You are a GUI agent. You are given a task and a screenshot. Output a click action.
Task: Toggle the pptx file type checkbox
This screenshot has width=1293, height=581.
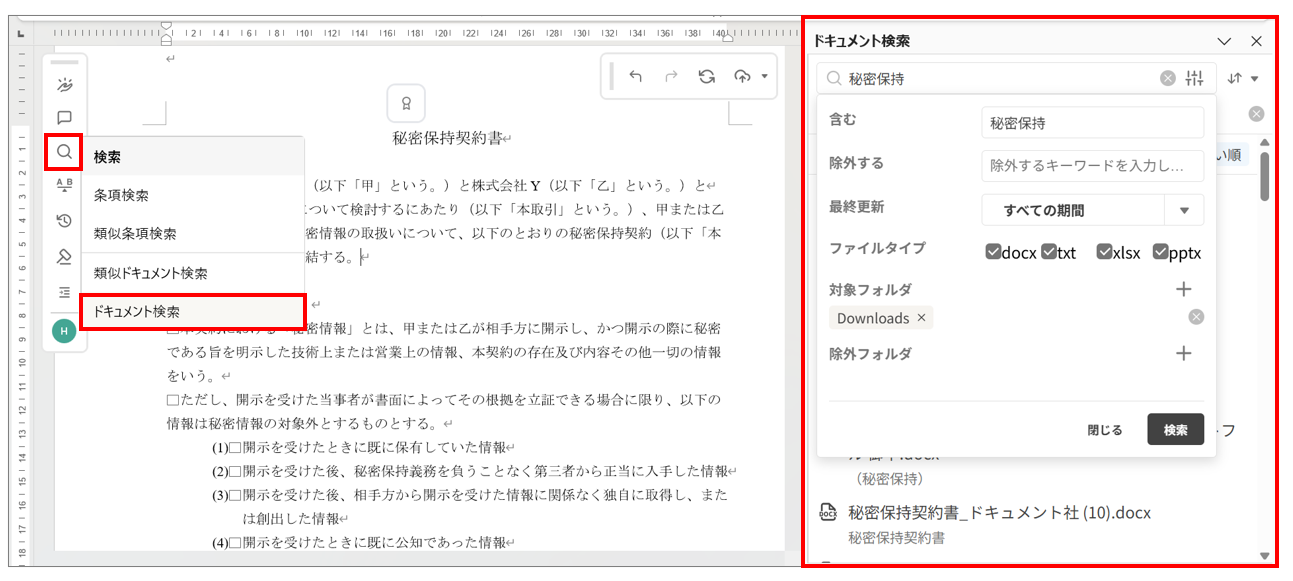click(1161, 252)
